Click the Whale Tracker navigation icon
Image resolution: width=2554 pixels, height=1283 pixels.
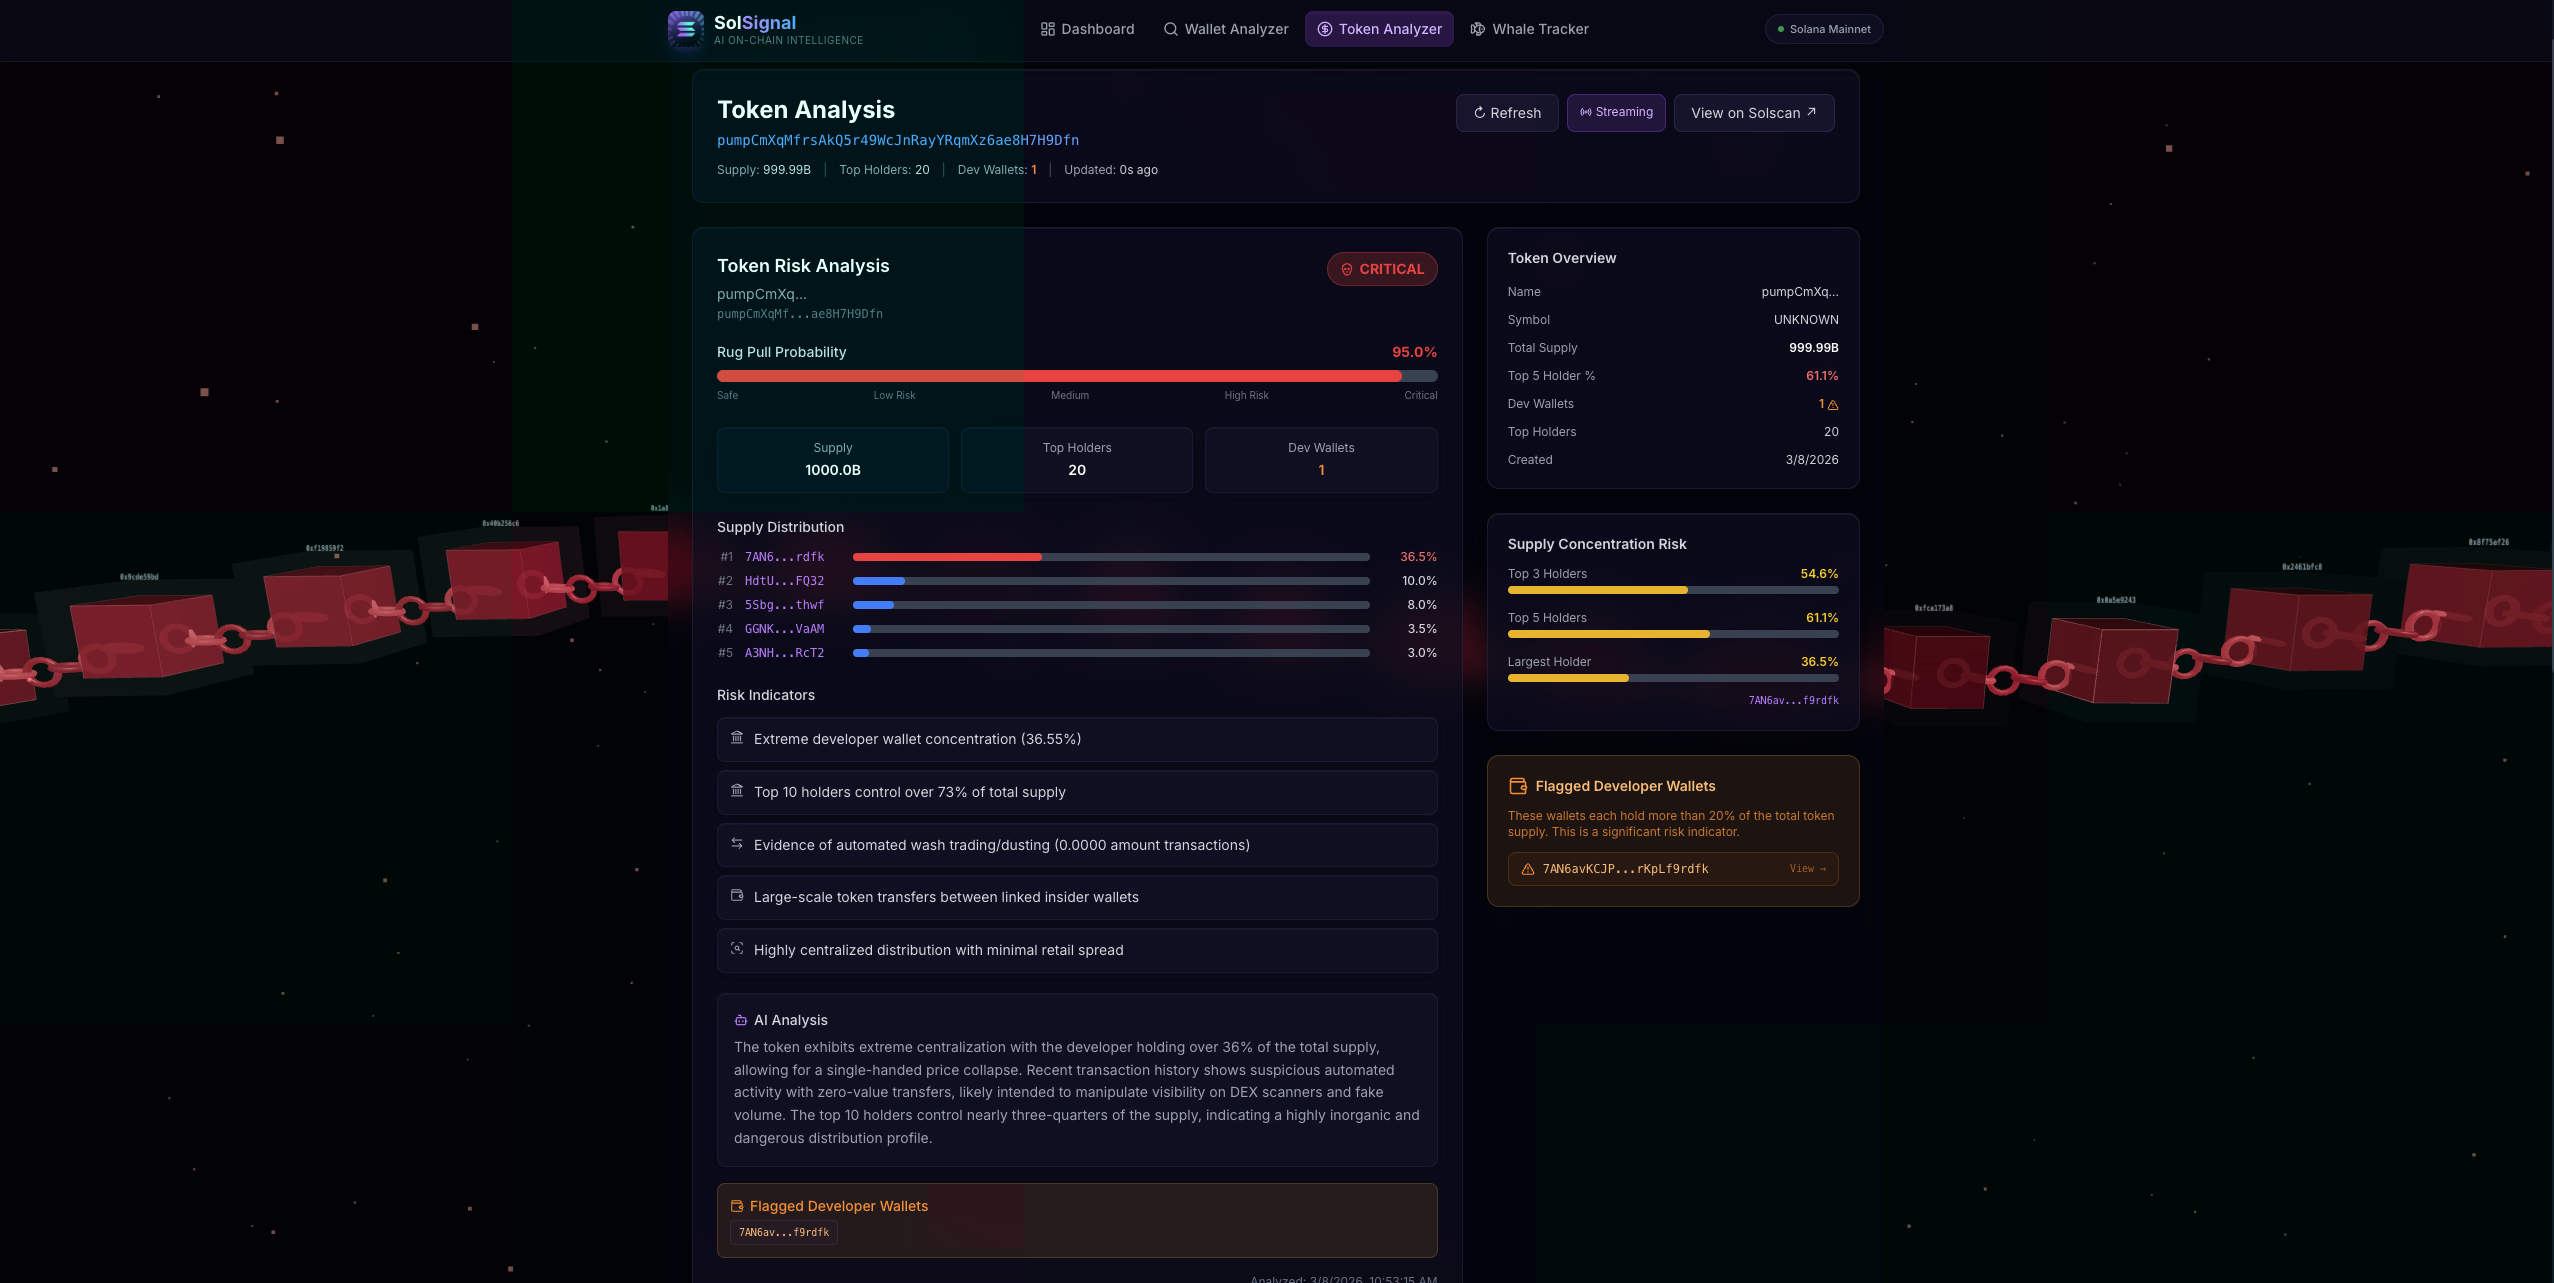[1477, 29]
